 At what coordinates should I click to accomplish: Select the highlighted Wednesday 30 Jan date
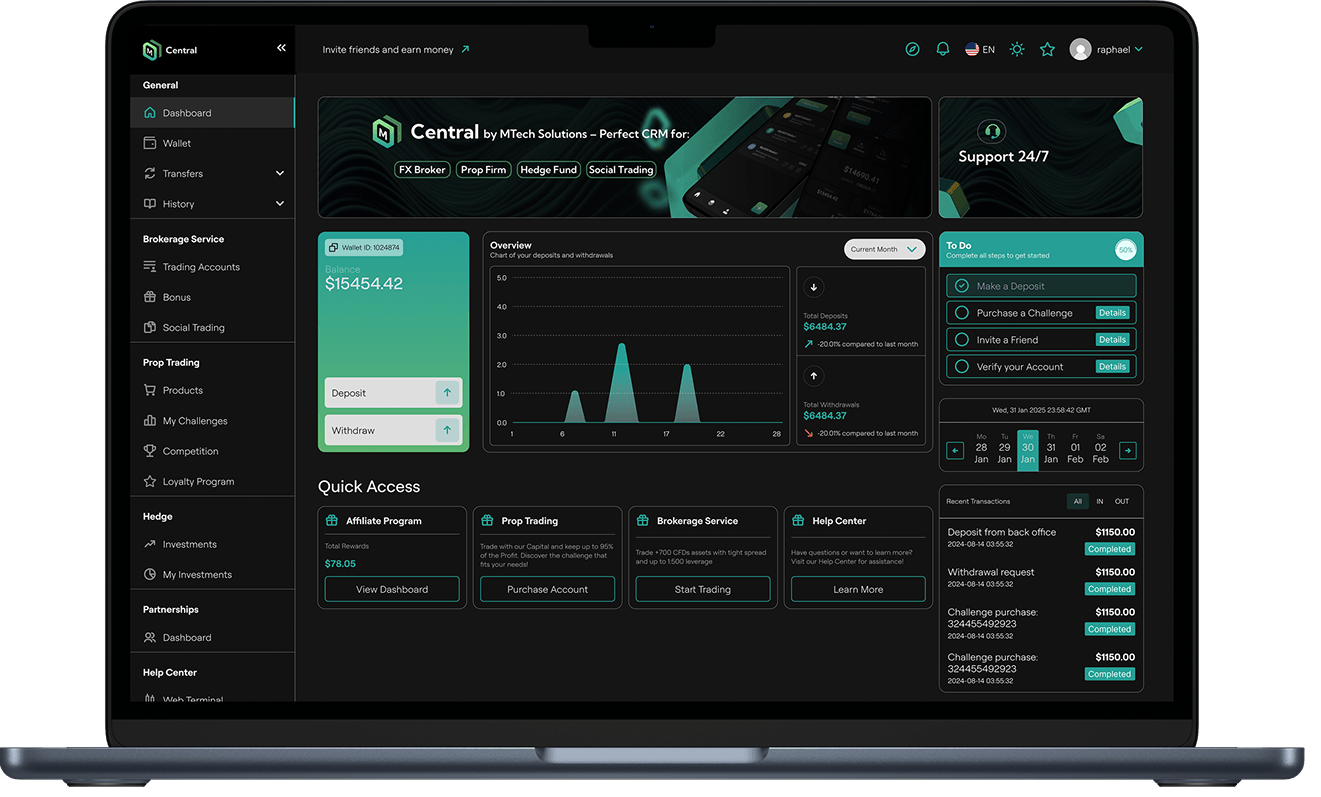pyautogui.click(x=1028, y=450)
